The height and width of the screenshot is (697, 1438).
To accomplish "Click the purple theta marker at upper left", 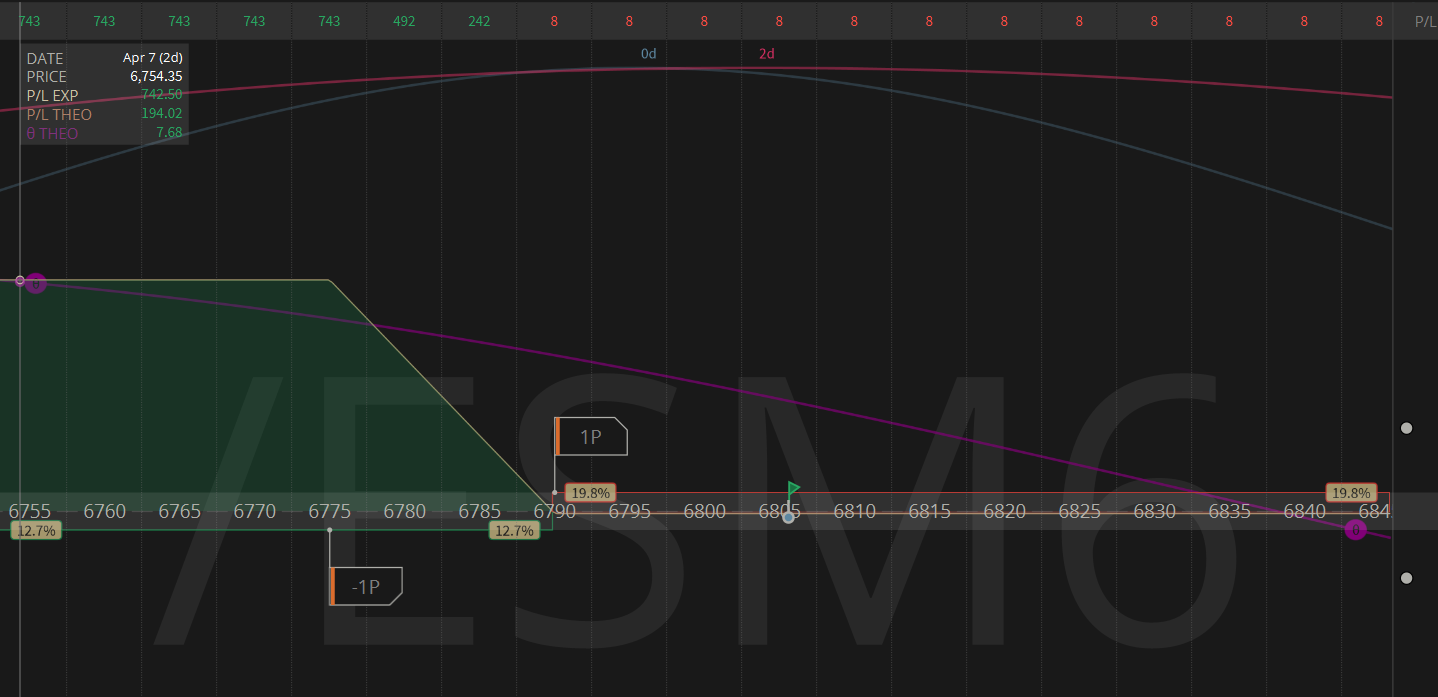I will coord(36,283).
